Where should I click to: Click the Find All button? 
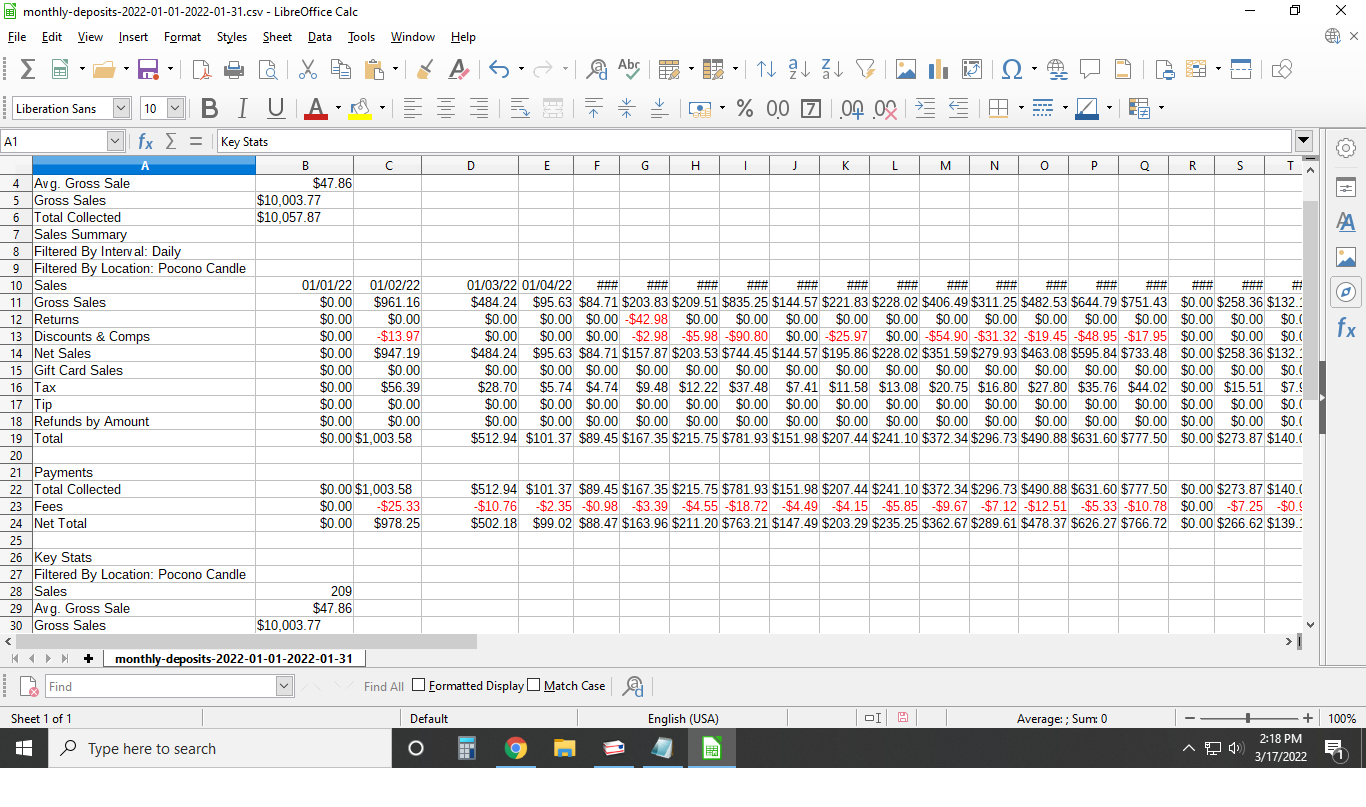pyautogui.click(x=383, y=686)
